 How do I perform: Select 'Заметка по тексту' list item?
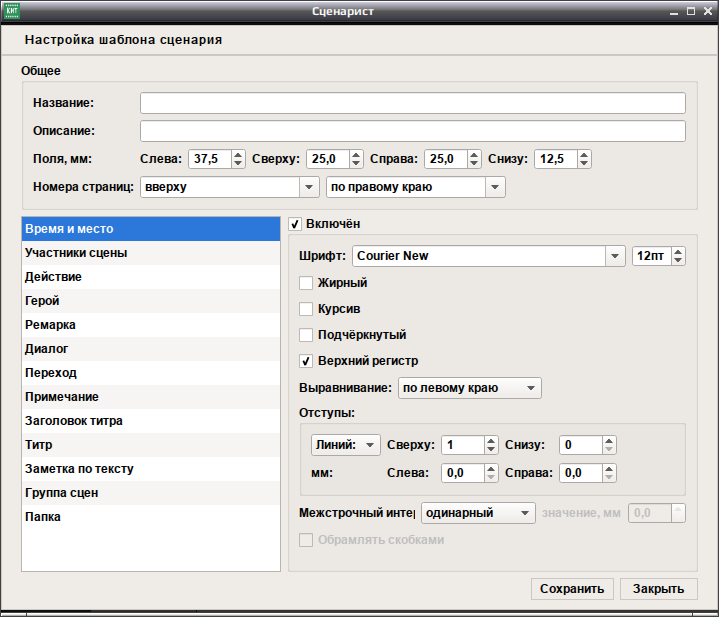coord(151,469)
